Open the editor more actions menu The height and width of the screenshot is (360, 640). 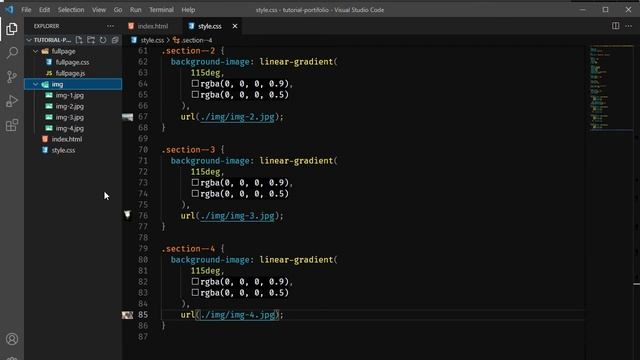point(629,26)
